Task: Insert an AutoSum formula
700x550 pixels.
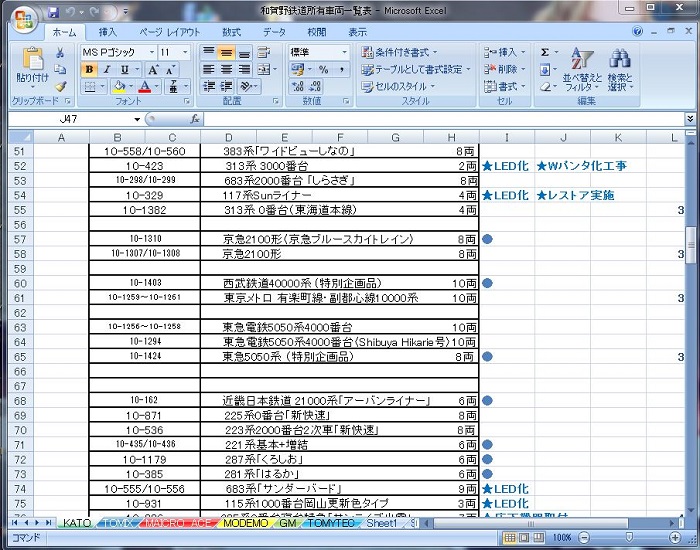Action: pos(545,53)
